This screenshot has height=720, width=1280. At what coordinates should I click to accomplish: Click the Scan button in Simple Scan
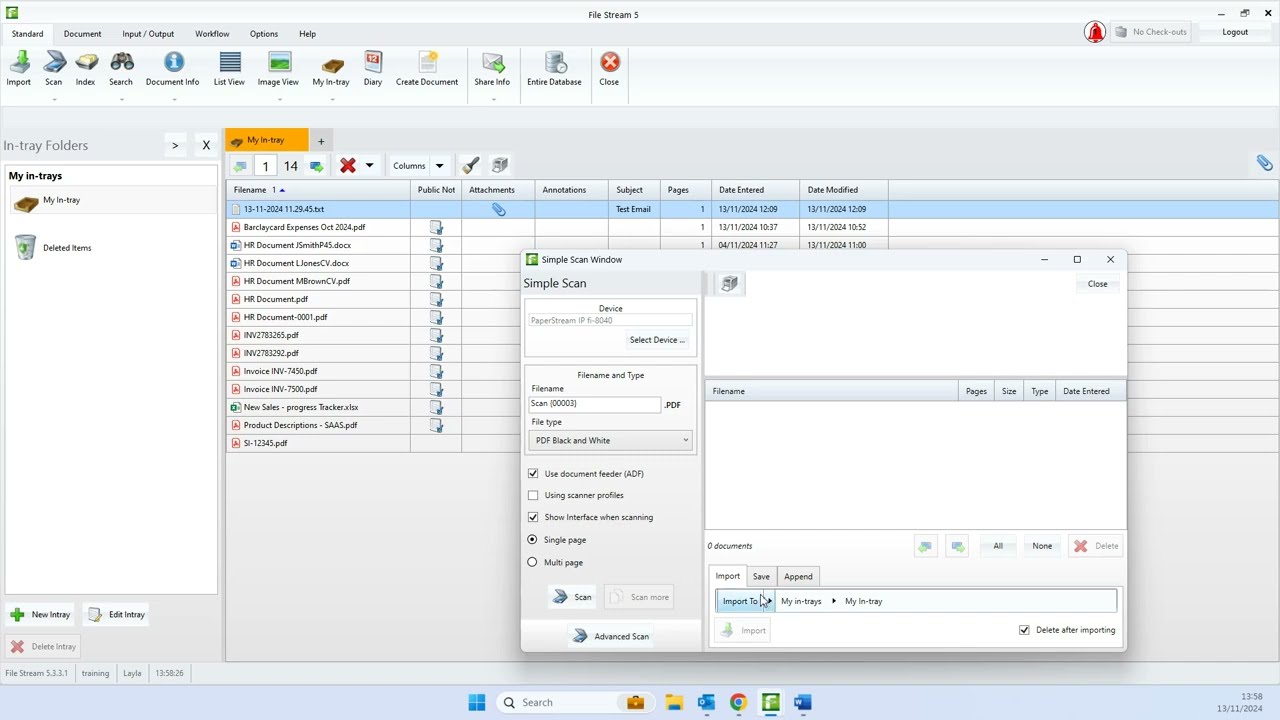[572, 597]
